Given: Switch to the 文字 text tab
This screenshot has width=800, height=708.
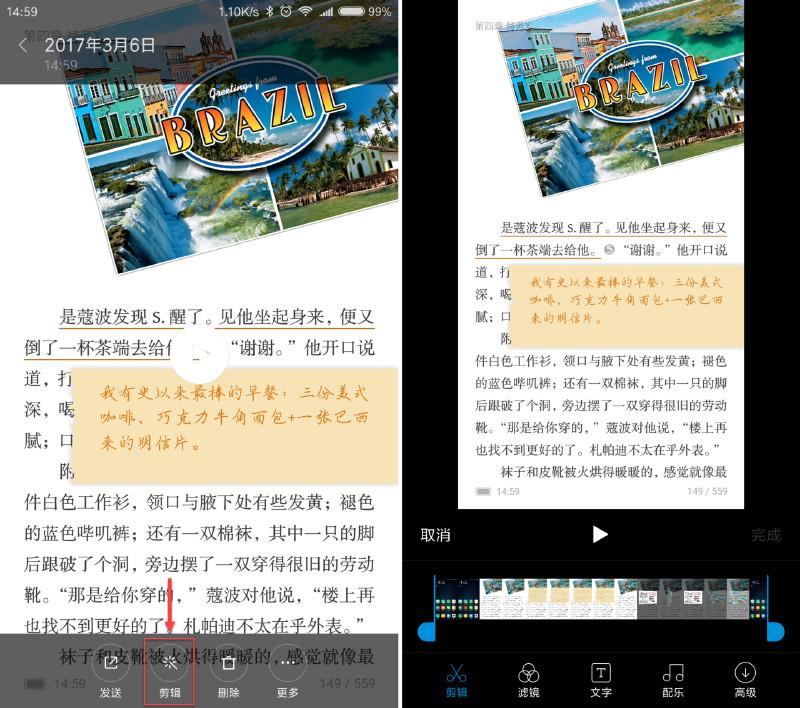Looking at the screenshot, I should coord(601,680).
